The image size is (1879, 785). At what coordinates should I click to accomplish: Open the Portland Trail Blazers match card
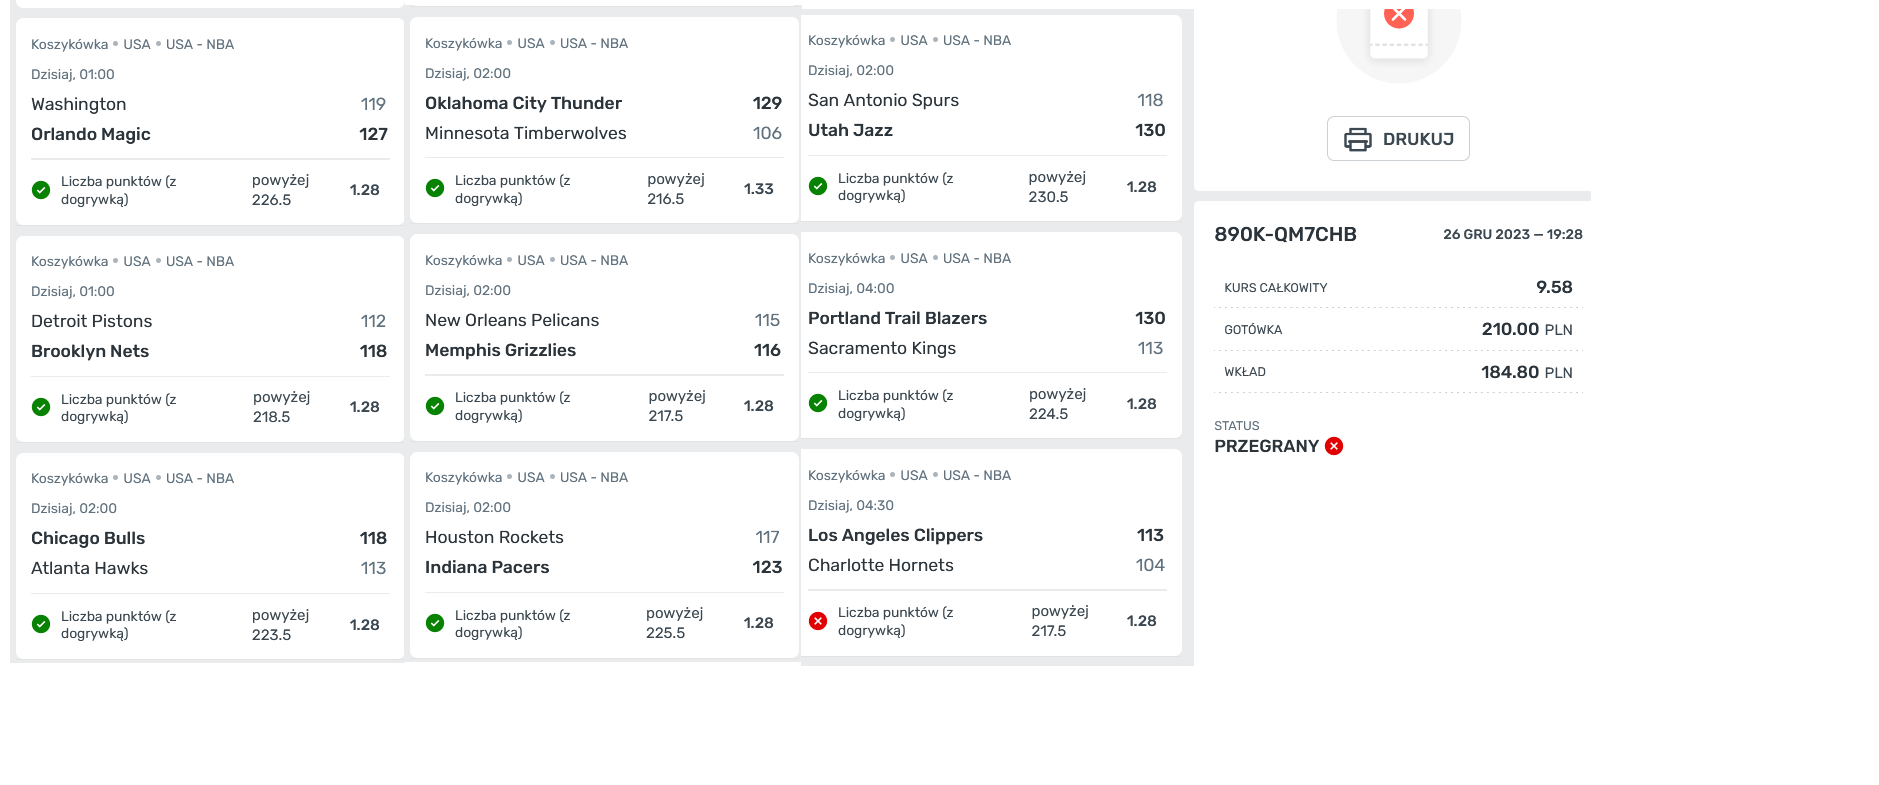click(991, 335)
